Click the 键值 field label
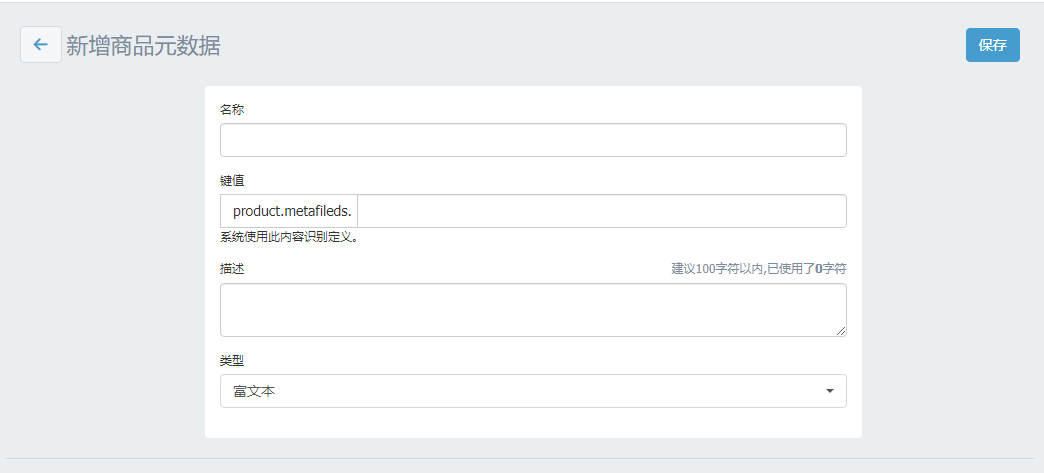 (x=232, y=181)
